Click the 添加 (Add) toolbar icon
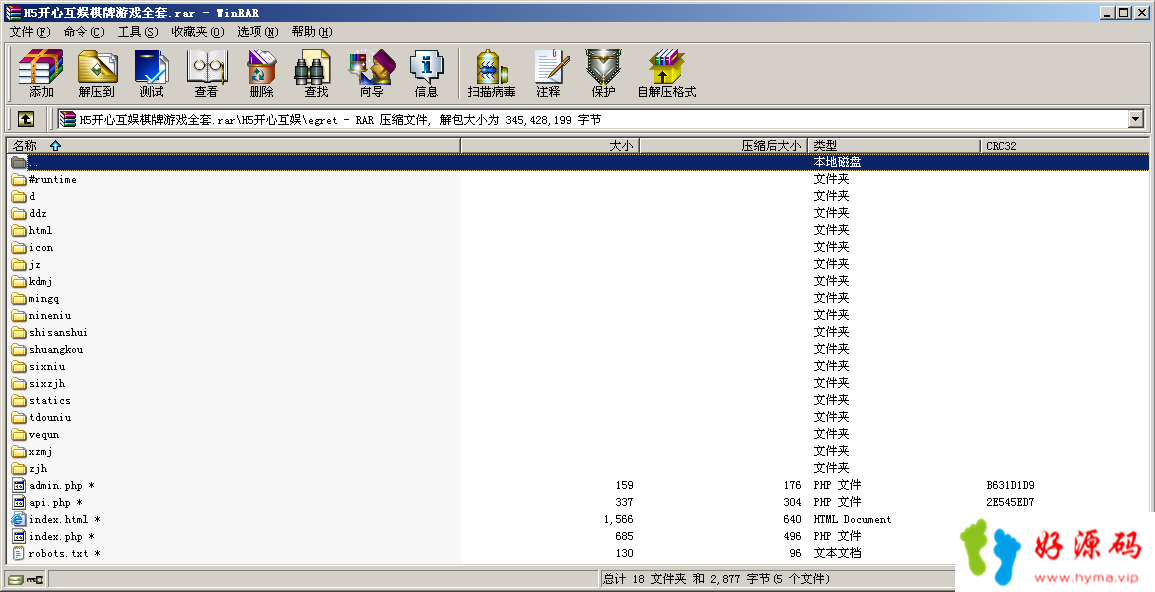The width and height of the screenshot is (1155, 592). pos(41,73)
